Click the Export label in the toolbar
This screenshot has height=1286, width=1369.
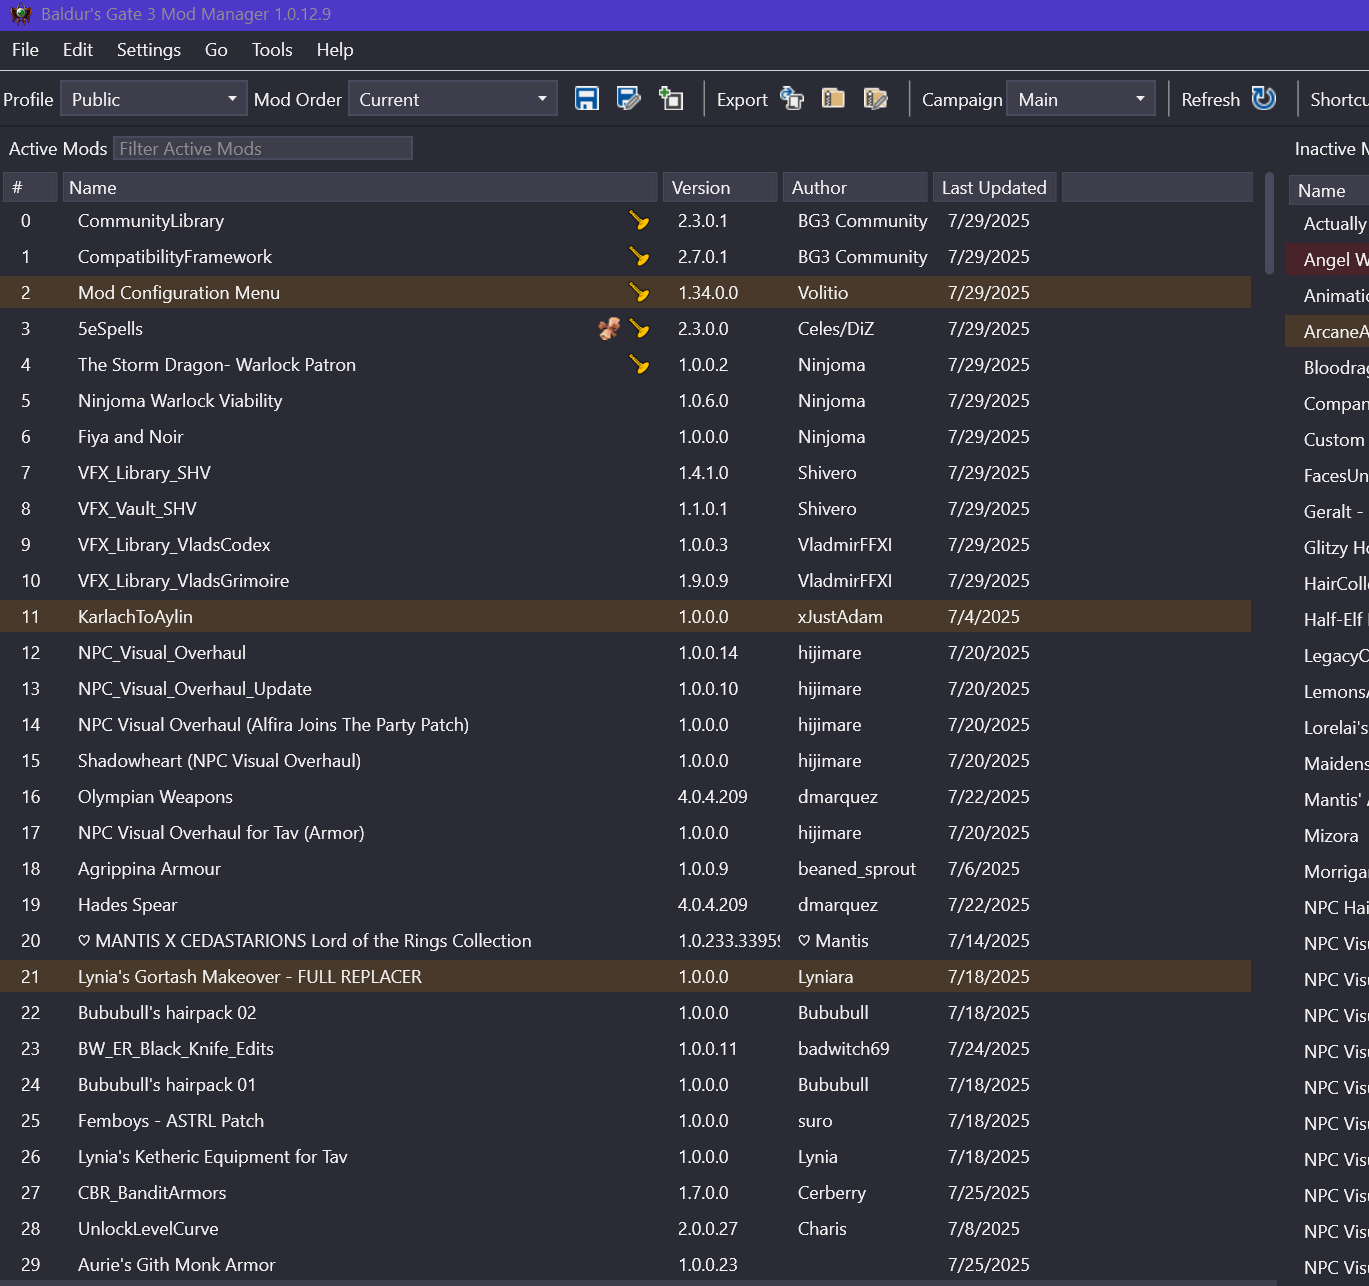tap(742, 100)
